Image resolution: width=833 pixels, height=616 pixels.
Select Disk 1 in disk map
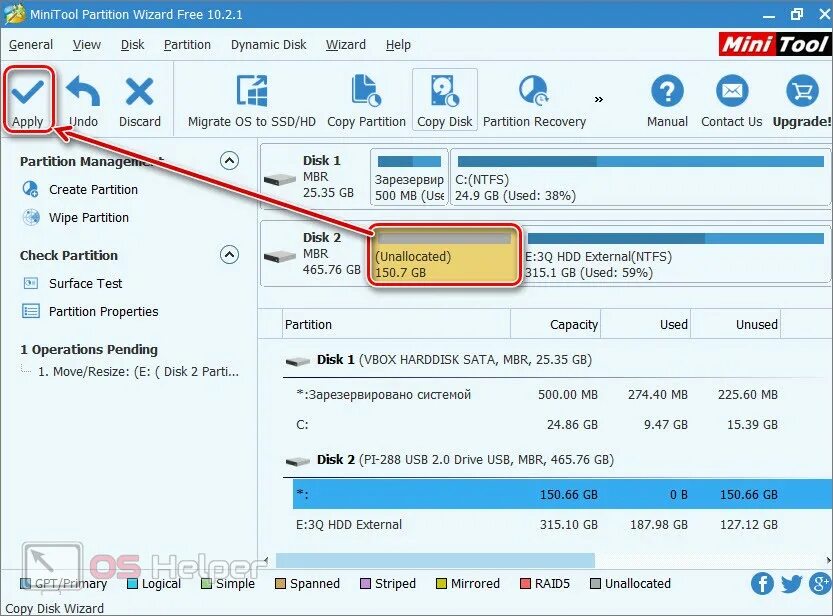pyautogui.click(x=314, y=177)
